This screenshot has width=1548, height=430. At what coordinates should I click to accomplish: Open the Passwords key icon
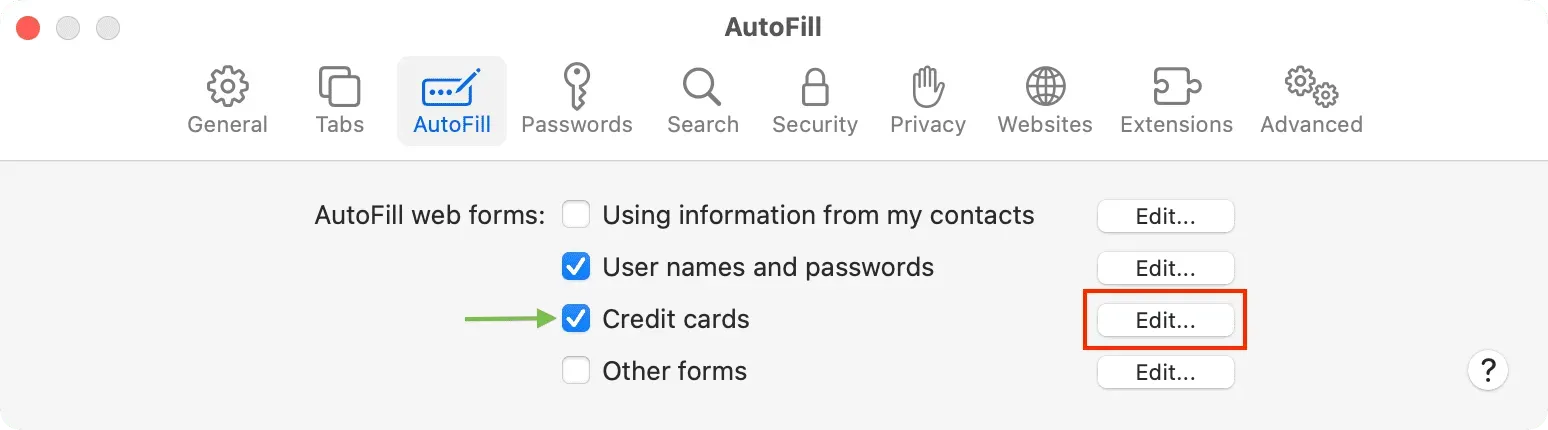tap(577, 86)
